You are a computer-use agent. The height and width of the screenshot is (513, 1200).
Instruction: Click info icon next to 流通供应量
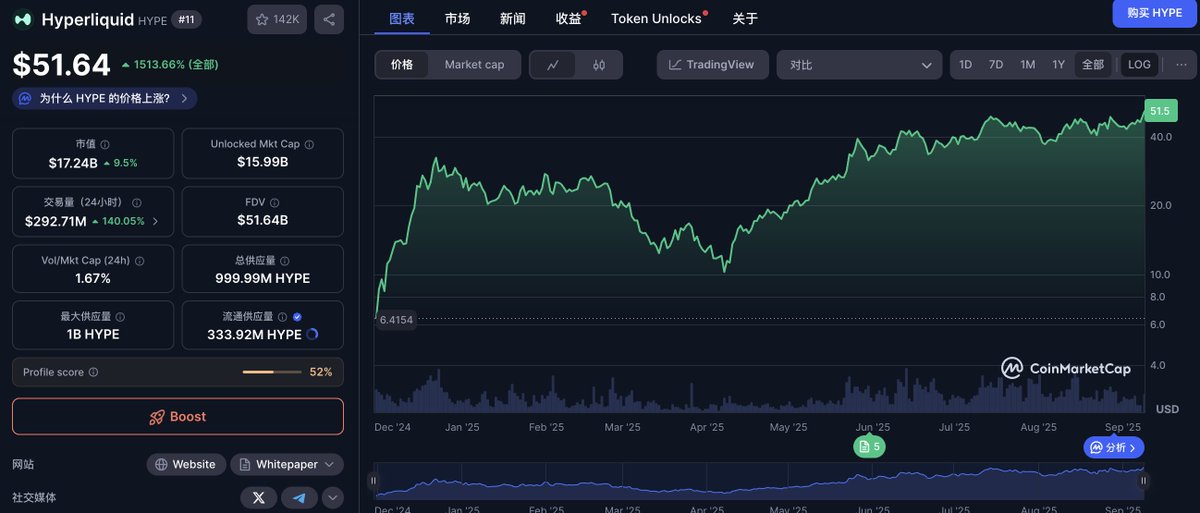[x=282, y=316]
